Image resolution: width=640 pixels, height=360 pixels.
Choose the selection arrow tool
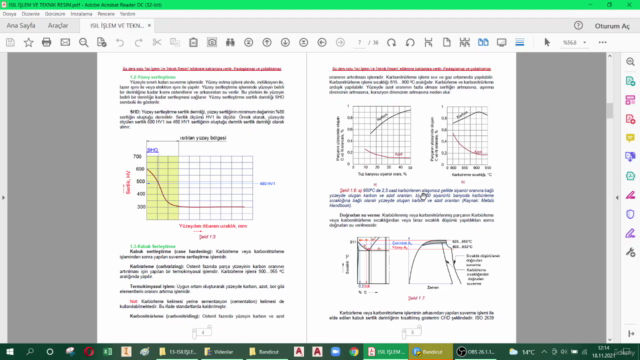tap(547, 42)
